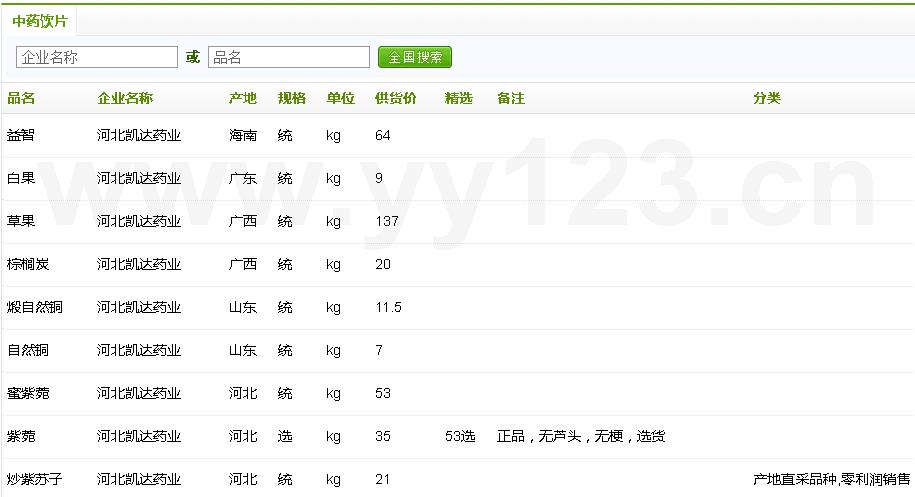Click 河北凯达药业 in the 炒紫苏子 row
Image resolution: width=915 pixels, height=497 pixels.
139,479
